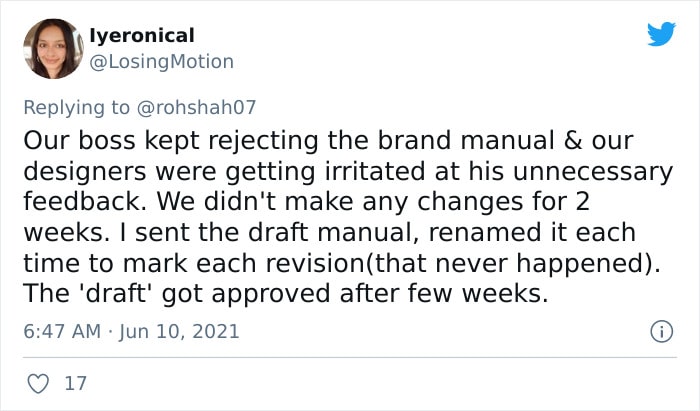Open the 6:47 AM timestamp link
Screen dimensions: 700x411
pyautogui.click(x=62, y=332)
